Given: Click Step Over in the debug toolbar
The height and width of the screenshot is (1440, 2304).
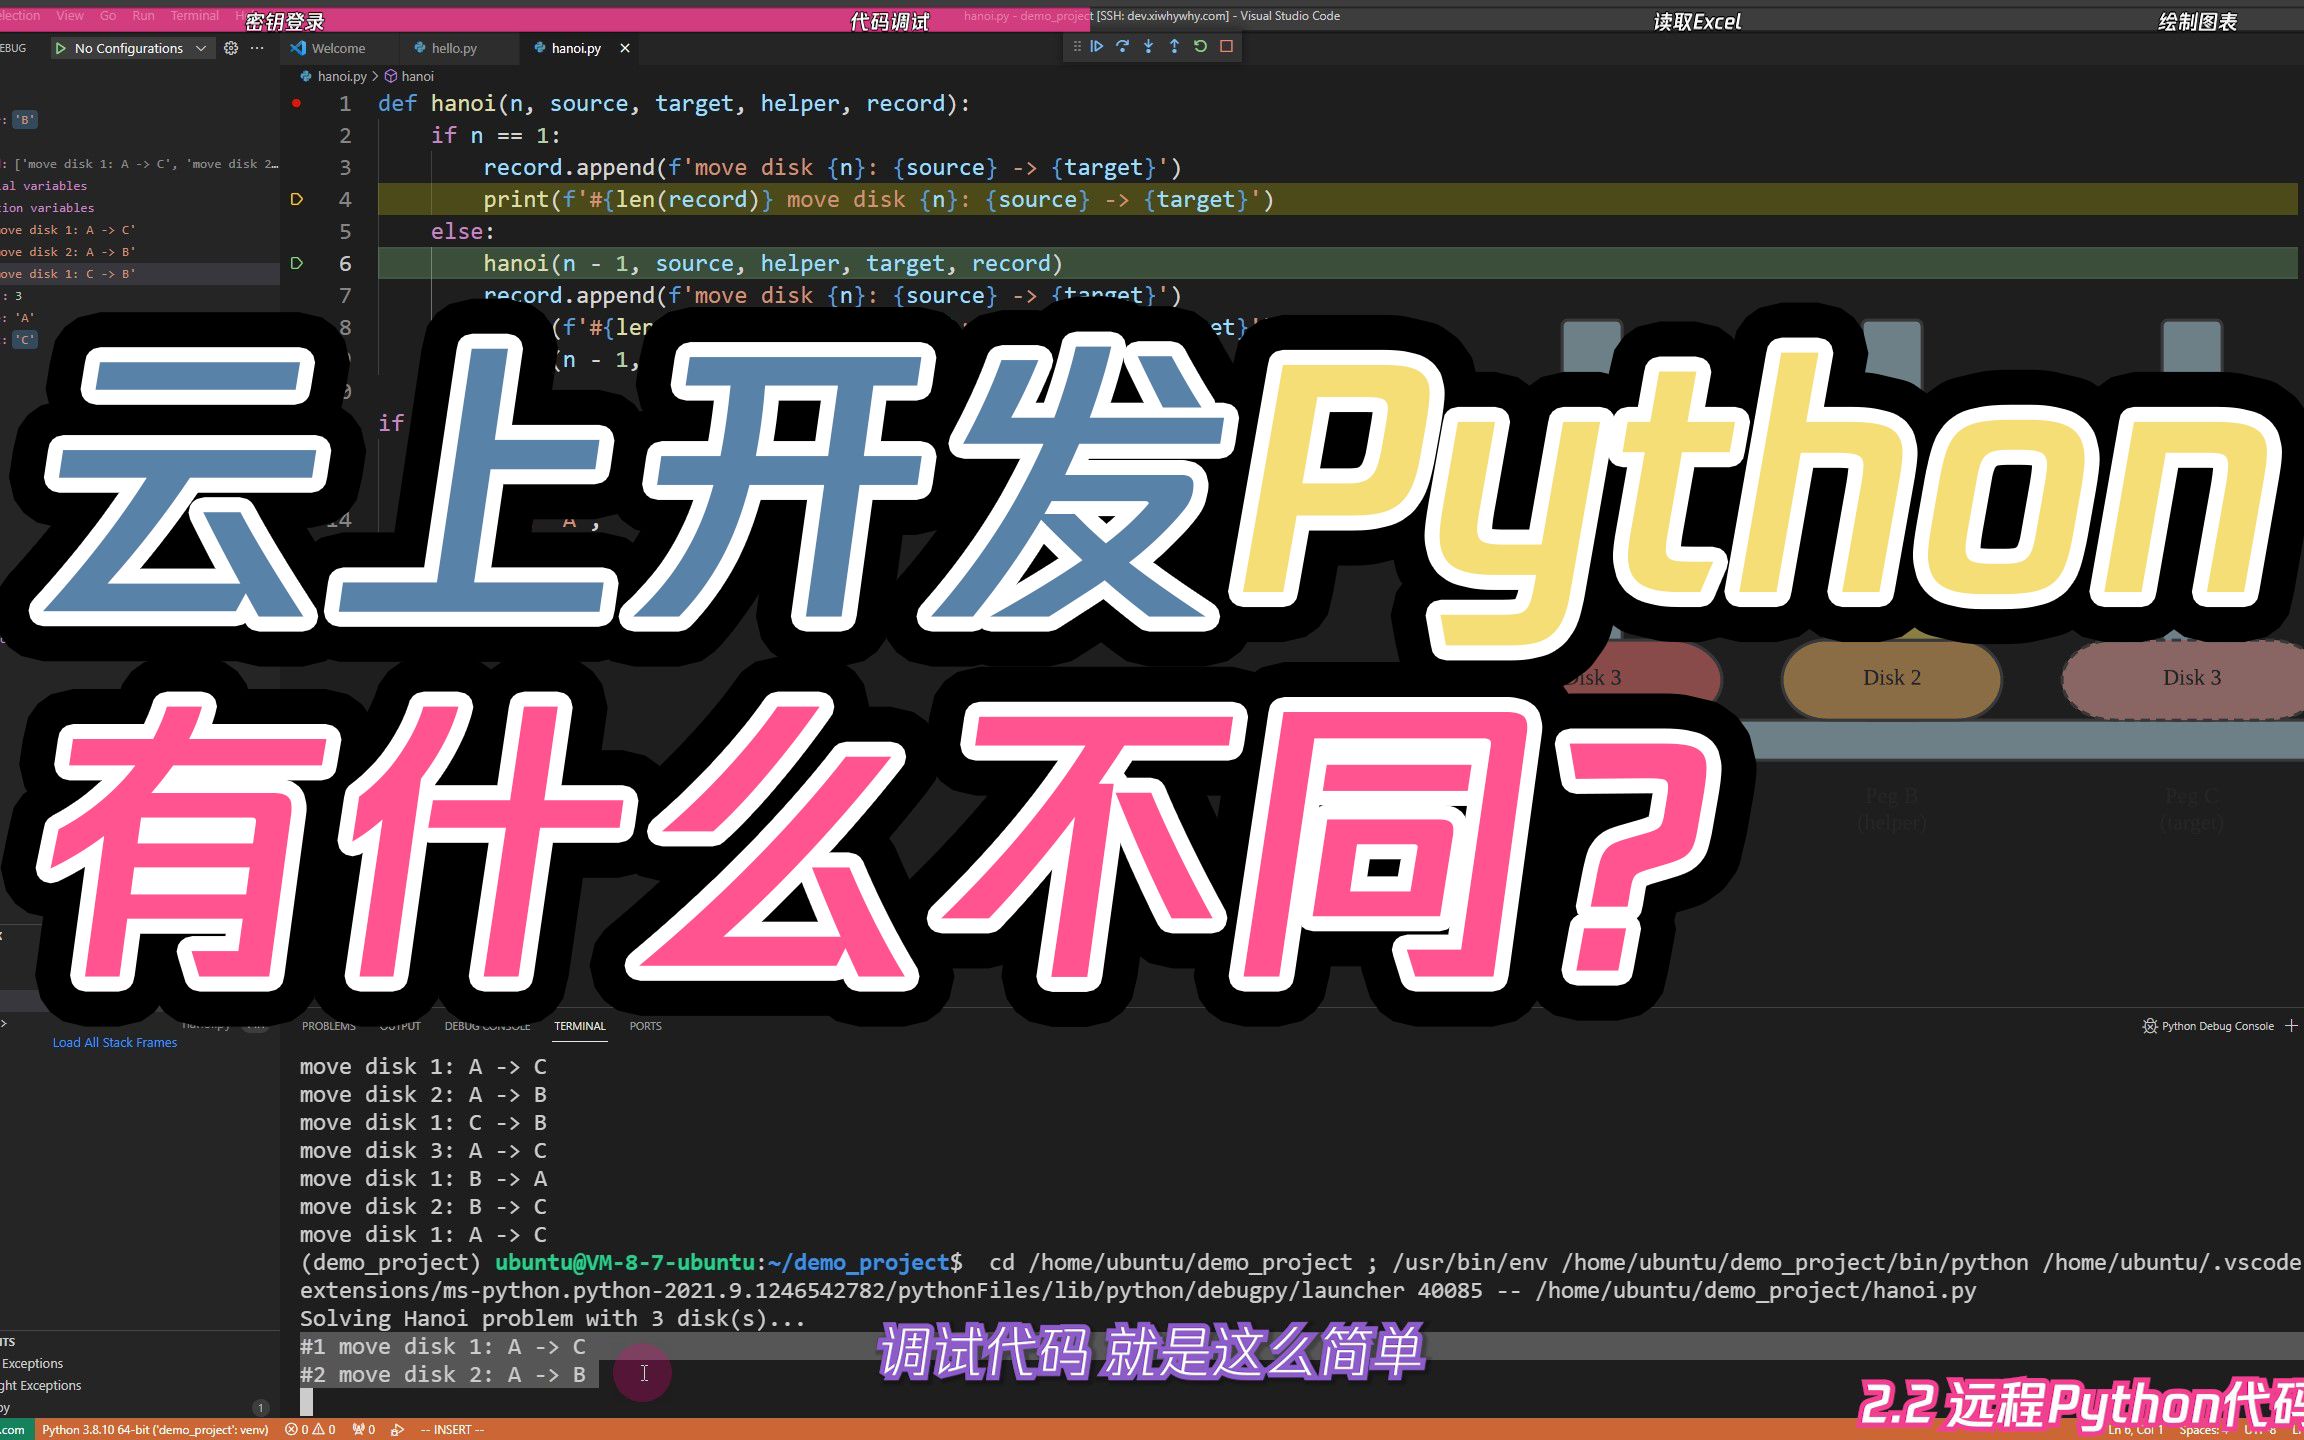Looking at the screenshot, I should (x=1123, y=46).
